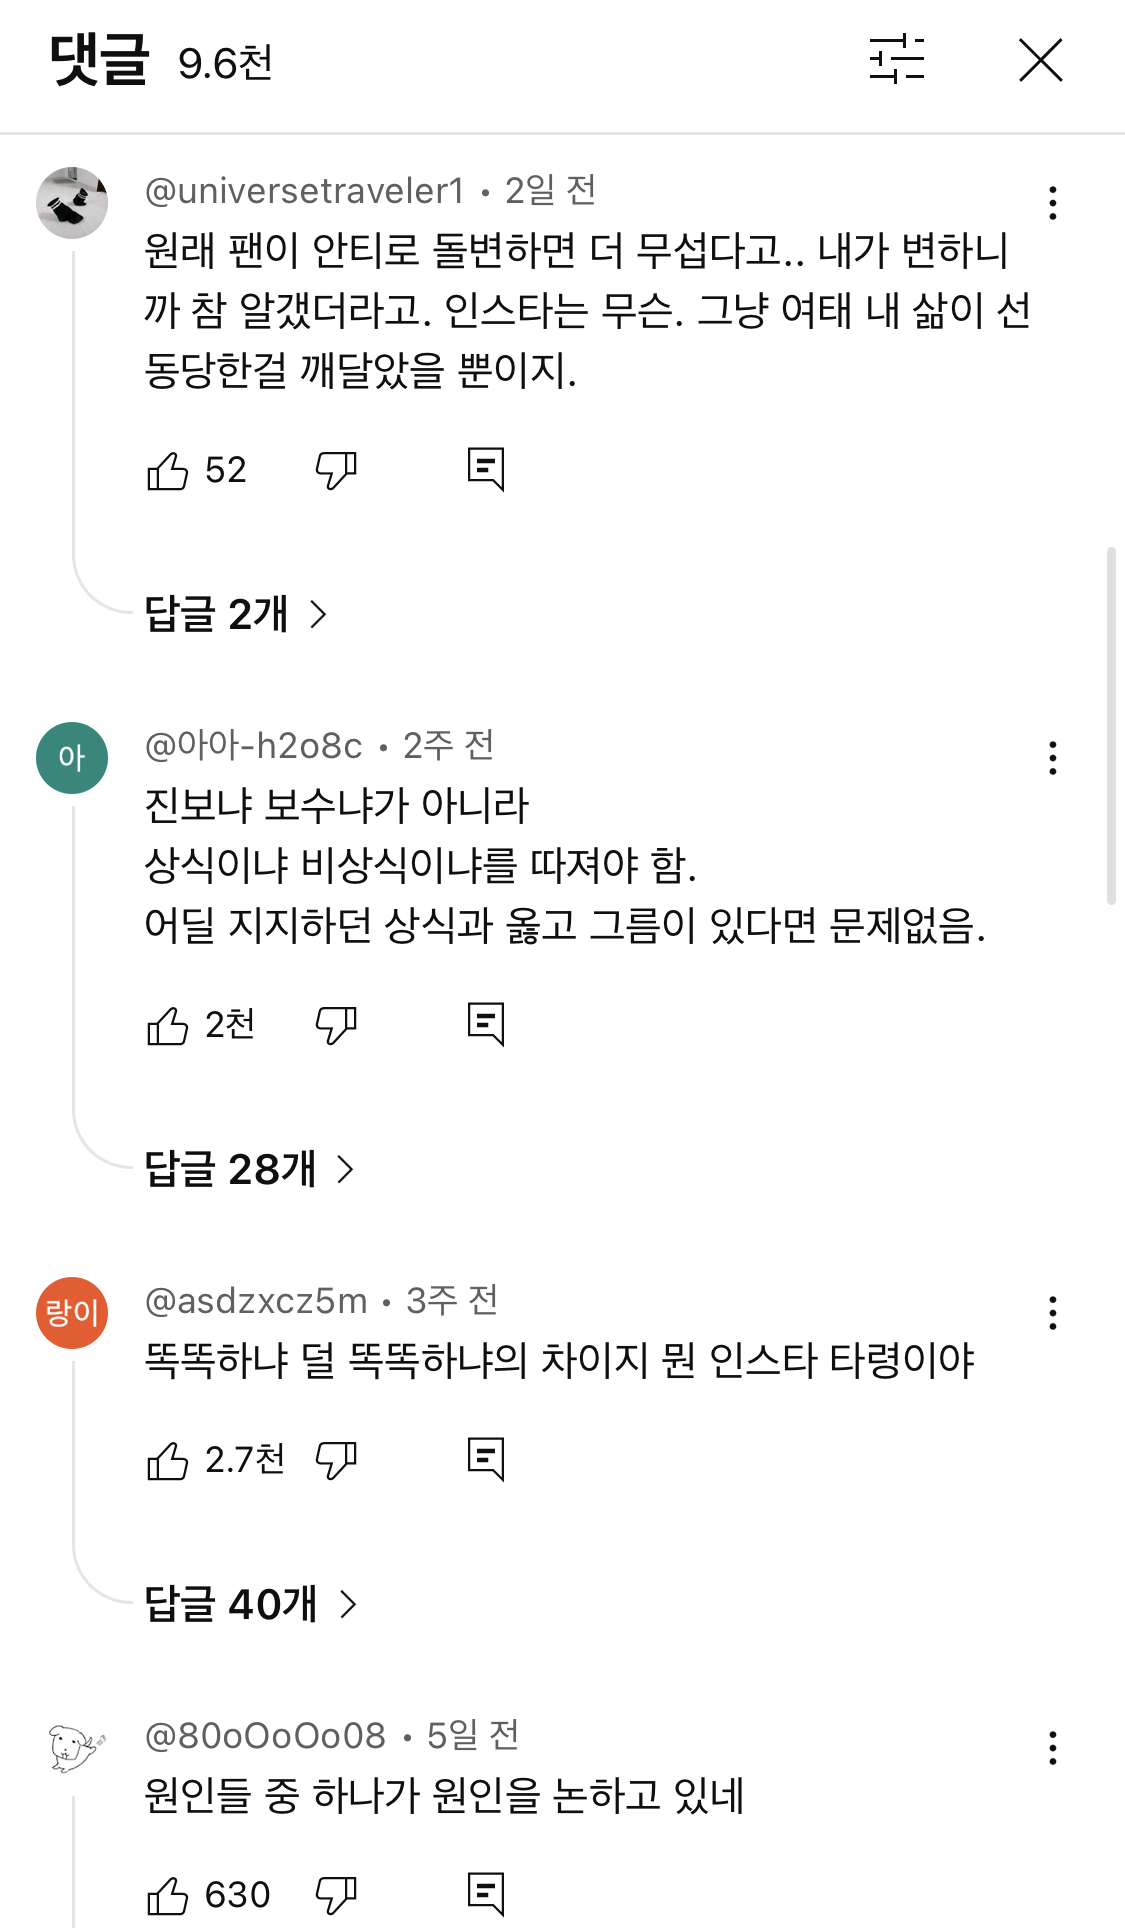The height and width of the screenshot is (1928, 1125).
Task: Open more options for @아아-h2o8c's comment
Action: [1052, 758]
